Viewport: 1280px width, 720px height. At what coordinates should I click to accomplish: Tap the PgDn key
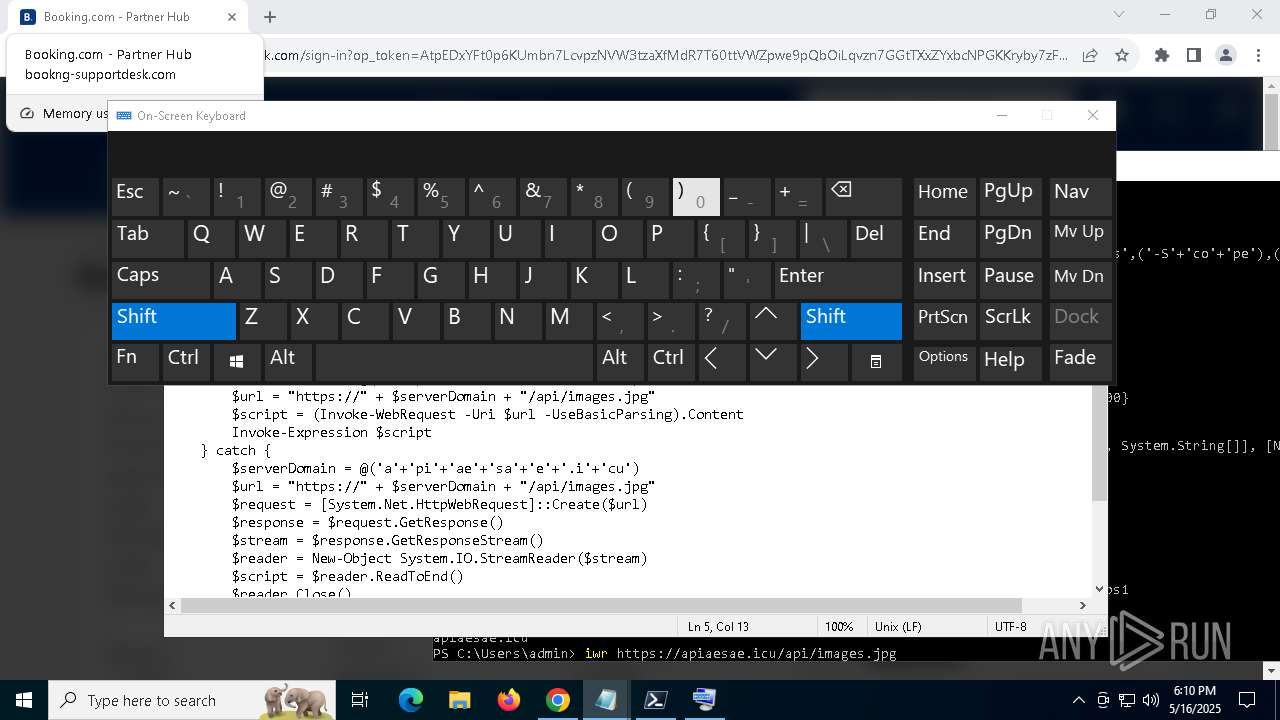pos(1011,238)
